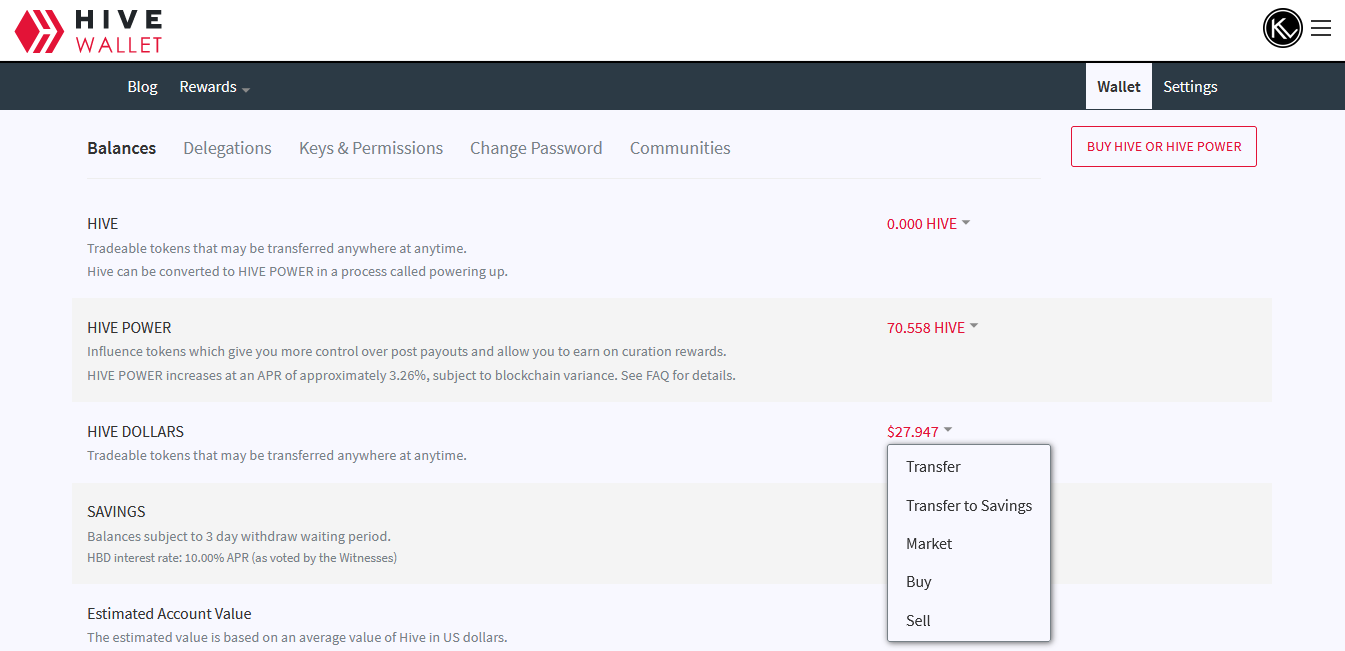
Task: Collapse the $27.947 Hive Dollars dropdown
Action: coord(919,432)
